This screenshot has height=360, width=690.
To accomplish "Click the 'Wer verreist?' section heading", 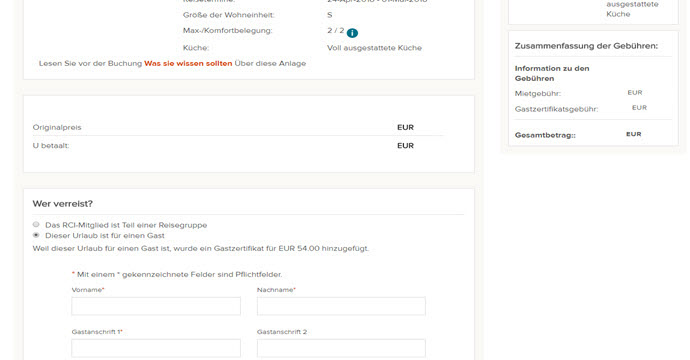I will [62, 204].
